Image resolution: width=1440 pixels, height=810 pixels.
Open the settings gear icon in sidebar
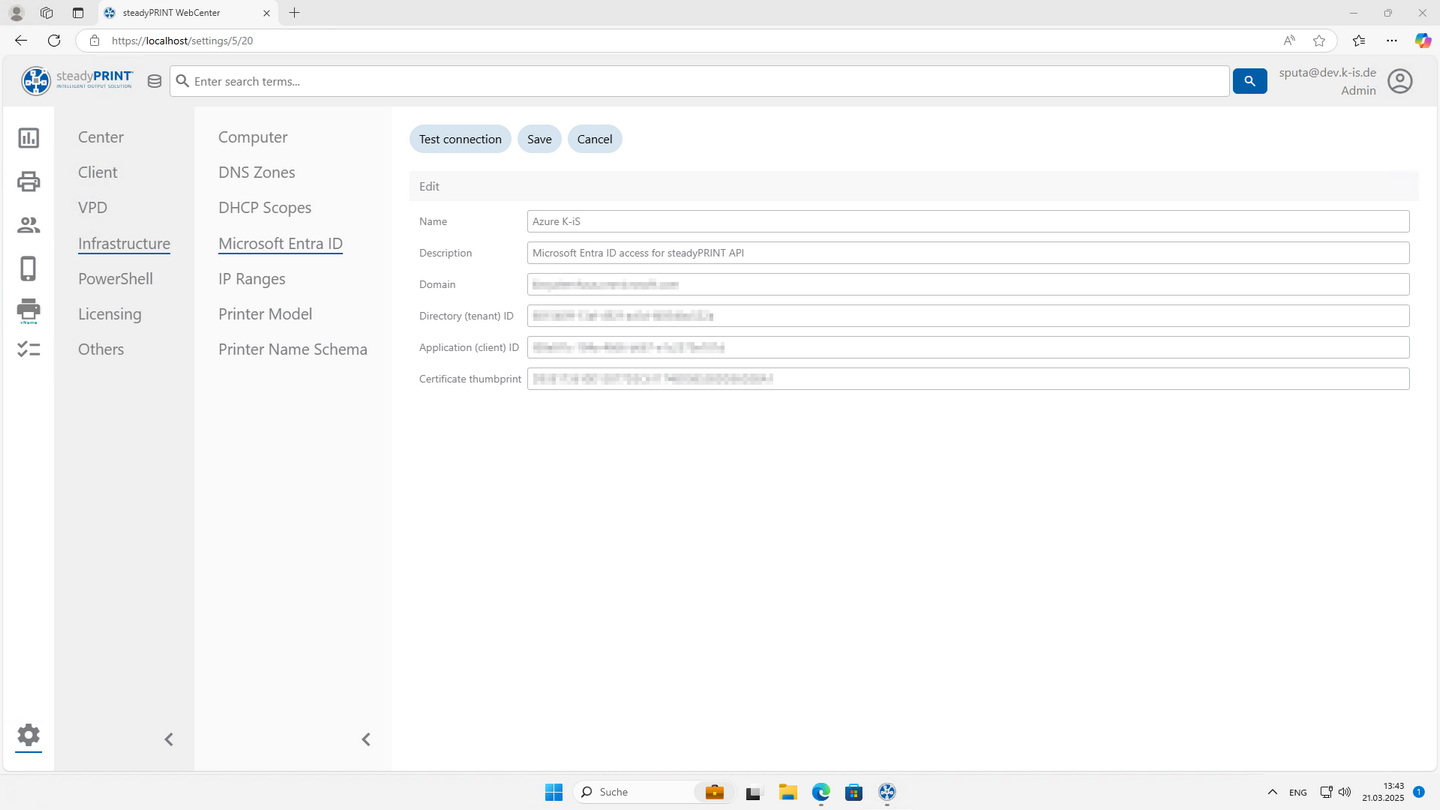tap(28, 735)
